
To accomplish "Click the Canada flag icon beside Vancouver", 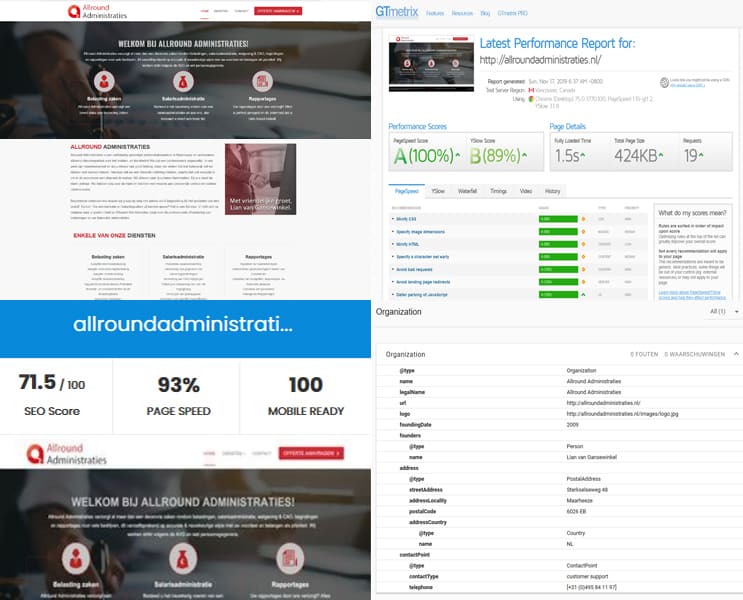I will click(531, 90).
